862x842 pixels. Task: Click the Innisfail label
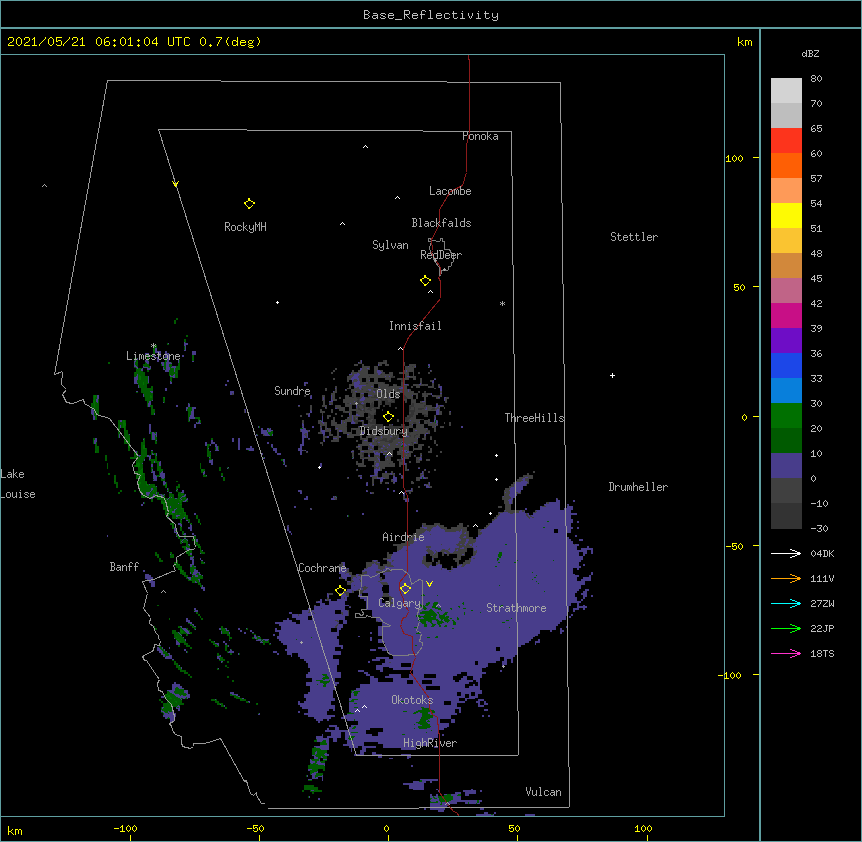click(x=415, y=326)
